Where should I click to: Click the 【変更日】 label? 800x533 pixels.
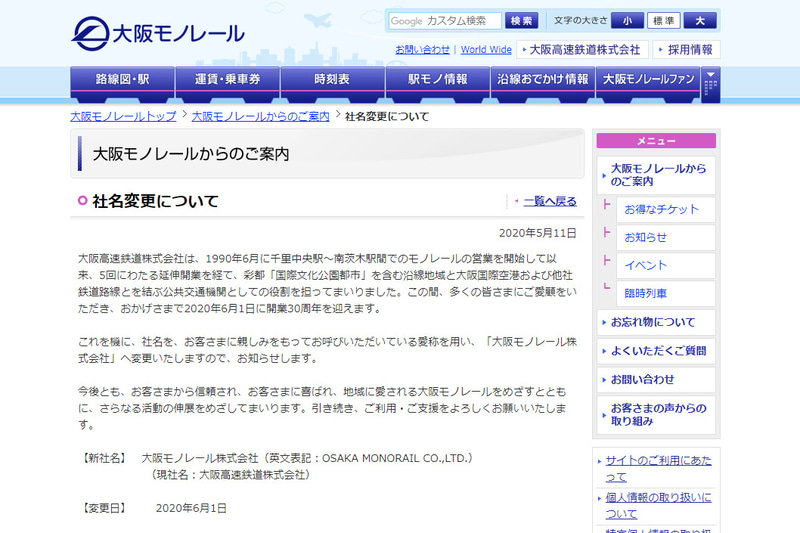[104, 508]
